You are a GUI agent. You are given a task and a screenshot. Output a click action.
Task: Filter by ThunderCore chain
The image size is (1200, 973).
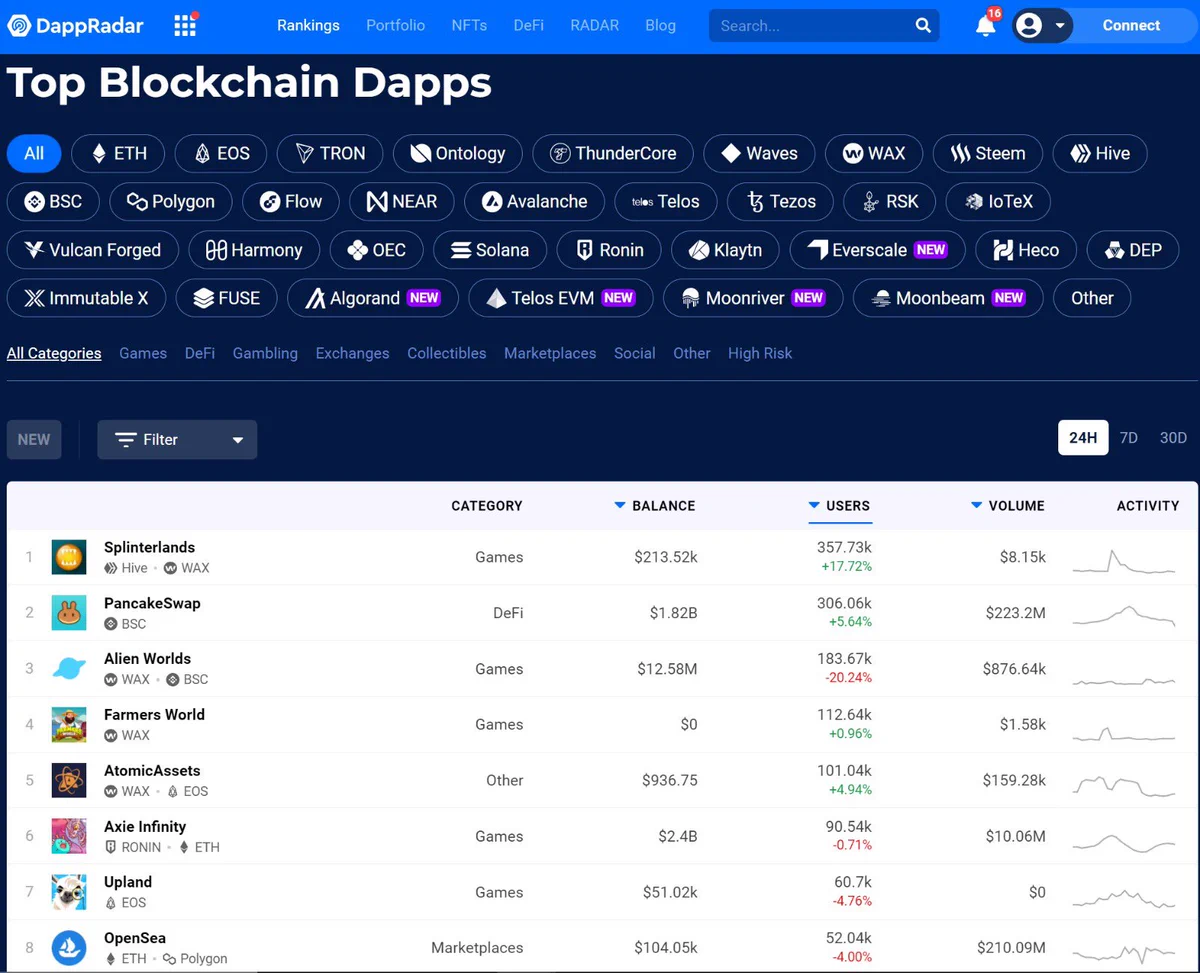(613, 154)
